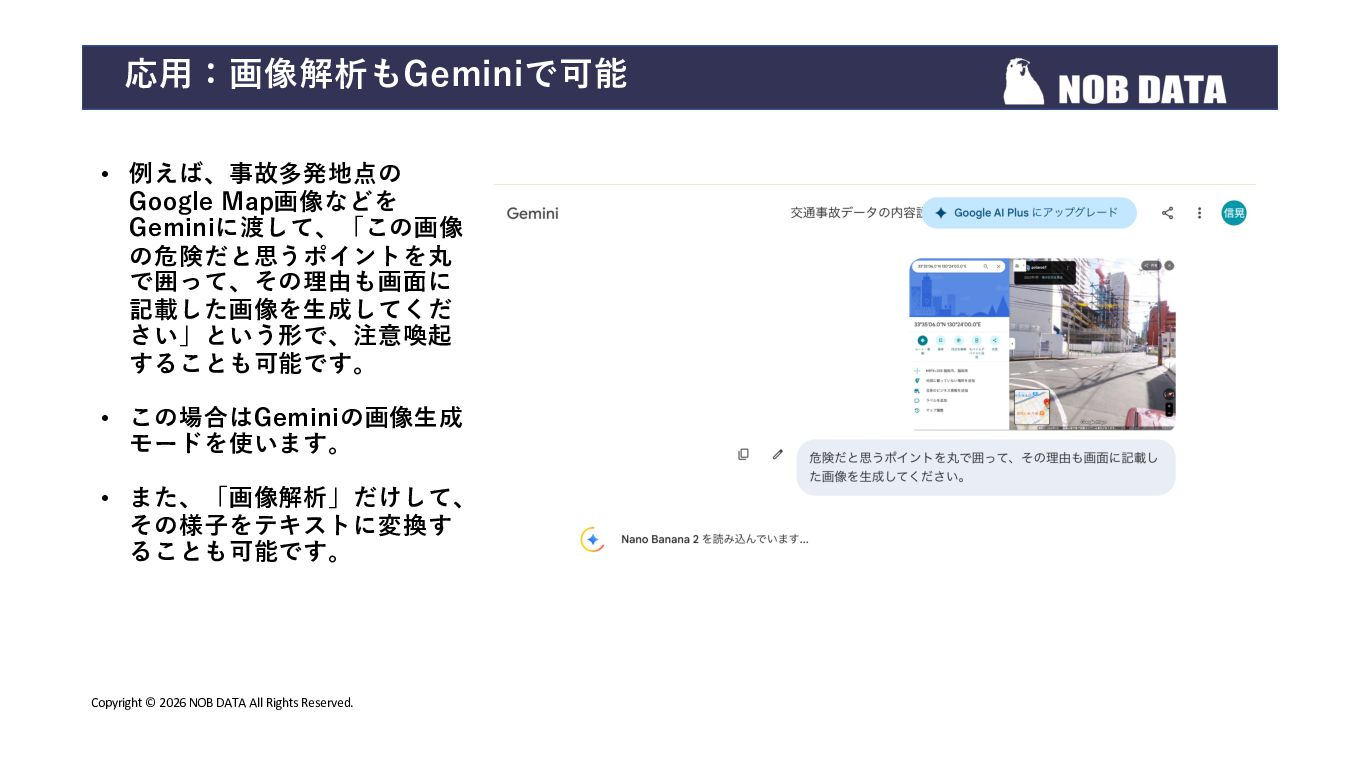Open the 交通事故データ conversation title
This screenshot has width=1361, height=765.
(x=856, y=213)
